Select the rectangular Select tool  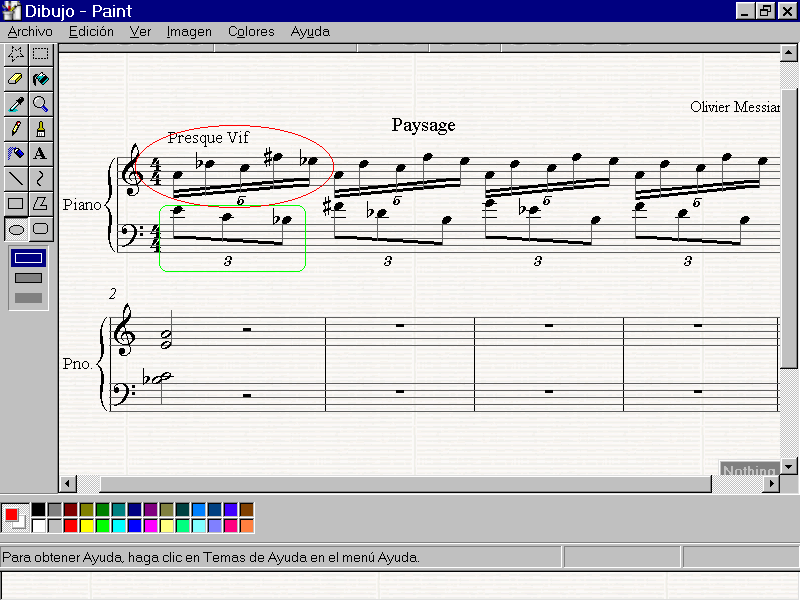[40, 54]
